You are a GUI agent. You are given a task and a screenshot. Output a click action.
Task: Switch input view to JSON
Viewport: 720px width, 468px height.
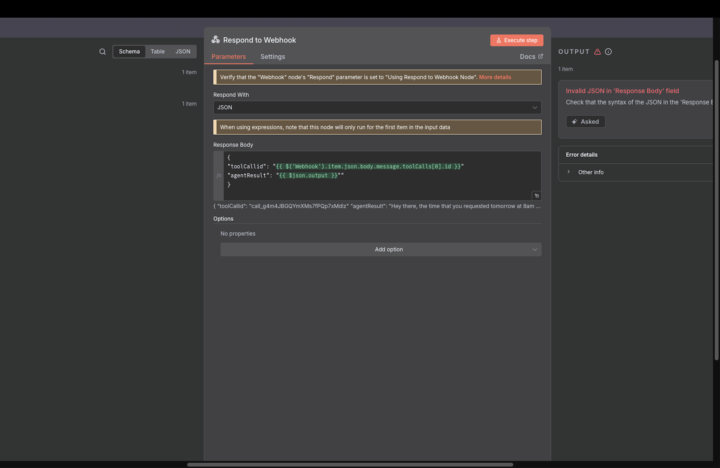point(183,51)
